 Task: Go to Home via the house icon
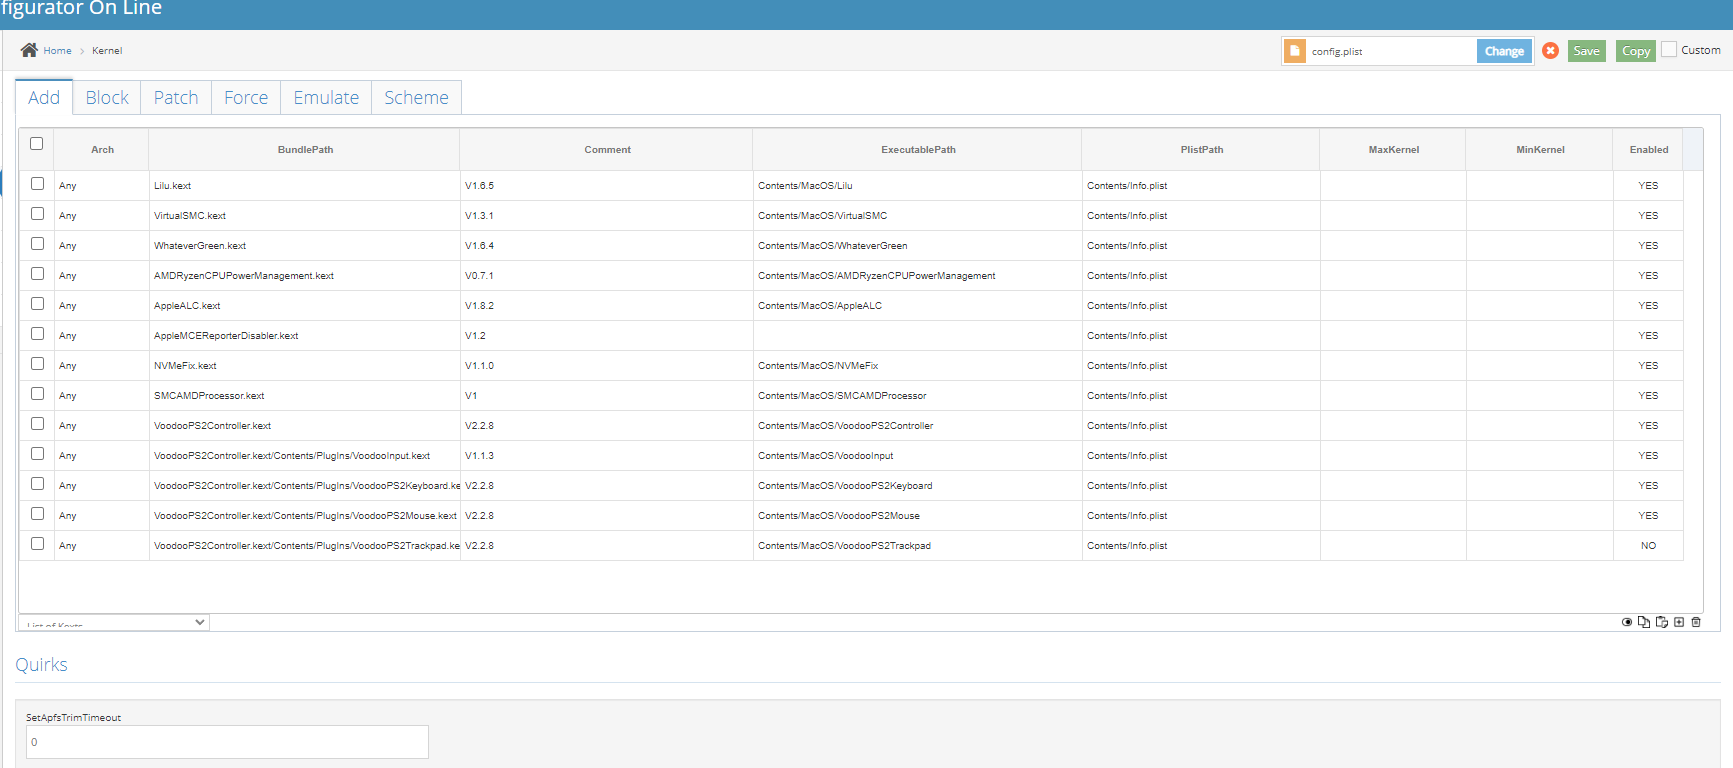pos(29,50)
